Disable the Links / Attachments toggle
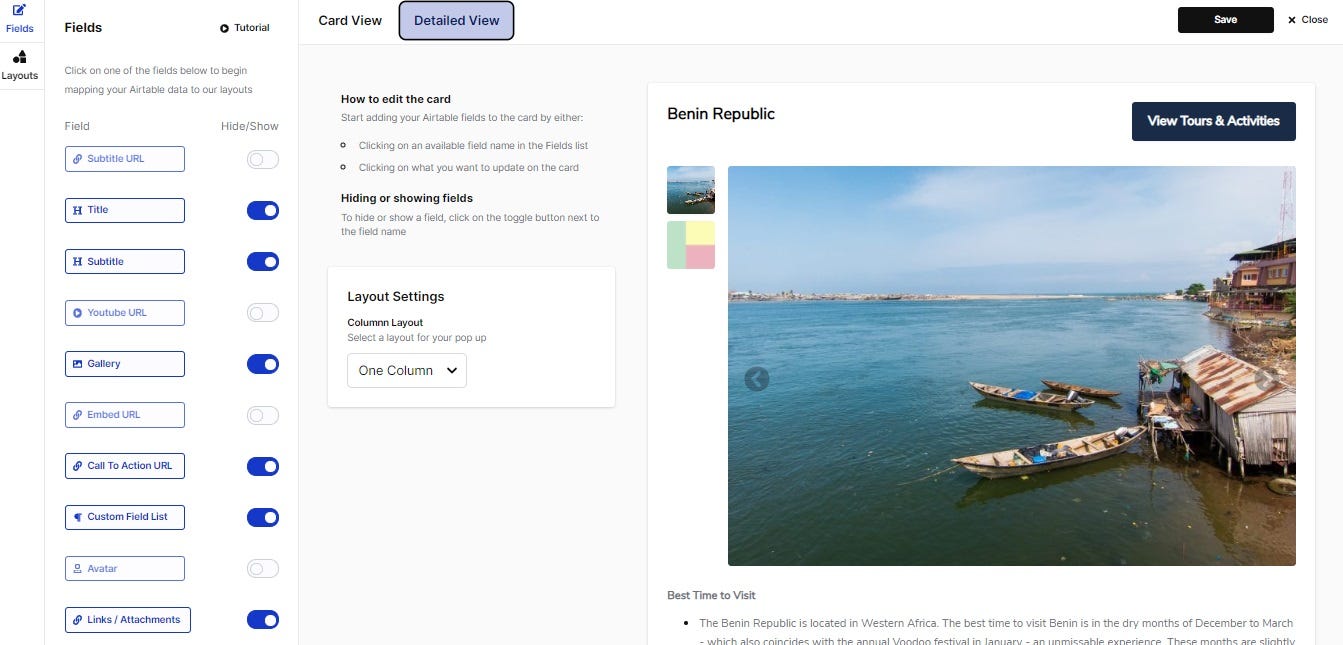This screenshot has height=645, width=1343. click(x=263, y=620)
